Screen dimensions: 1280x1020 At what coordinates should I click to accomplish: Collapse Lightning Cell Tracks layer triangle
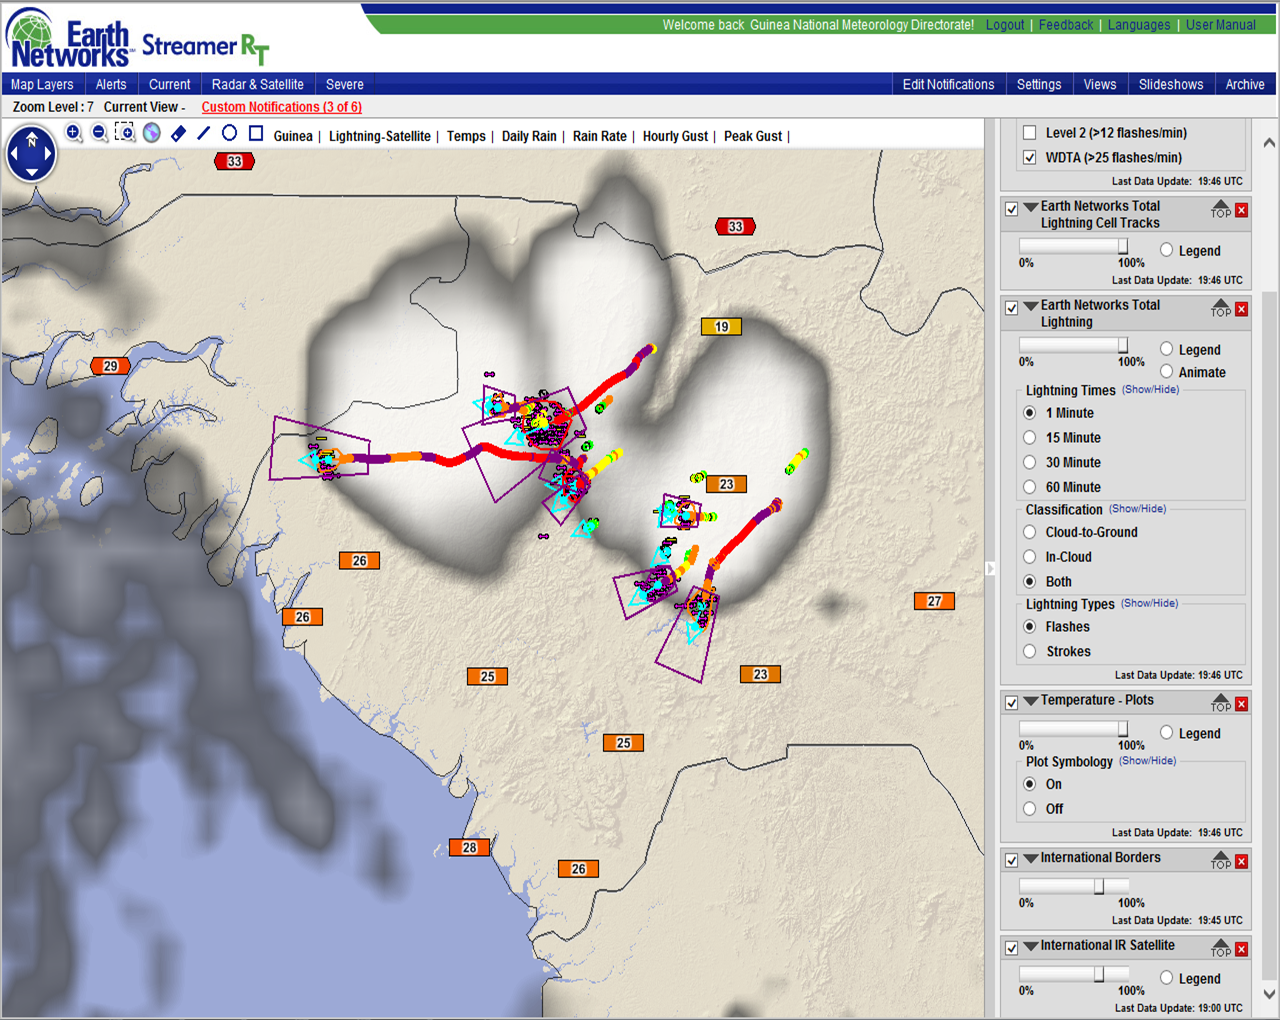(x=1030, y=207)
